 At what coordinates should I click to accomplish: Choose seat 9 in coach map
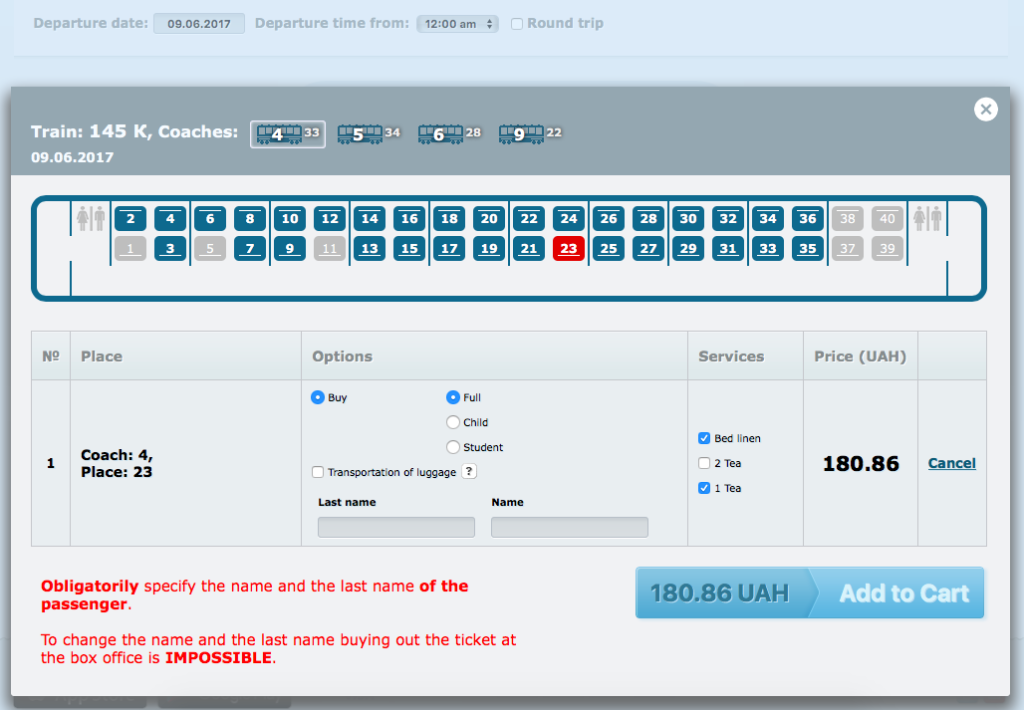[x=290, y=249]
